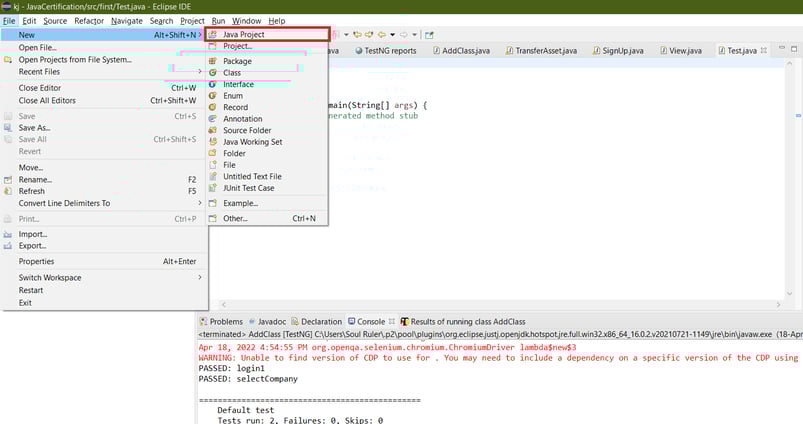Switch to the TestNG reports tab

tap(386, 51)
